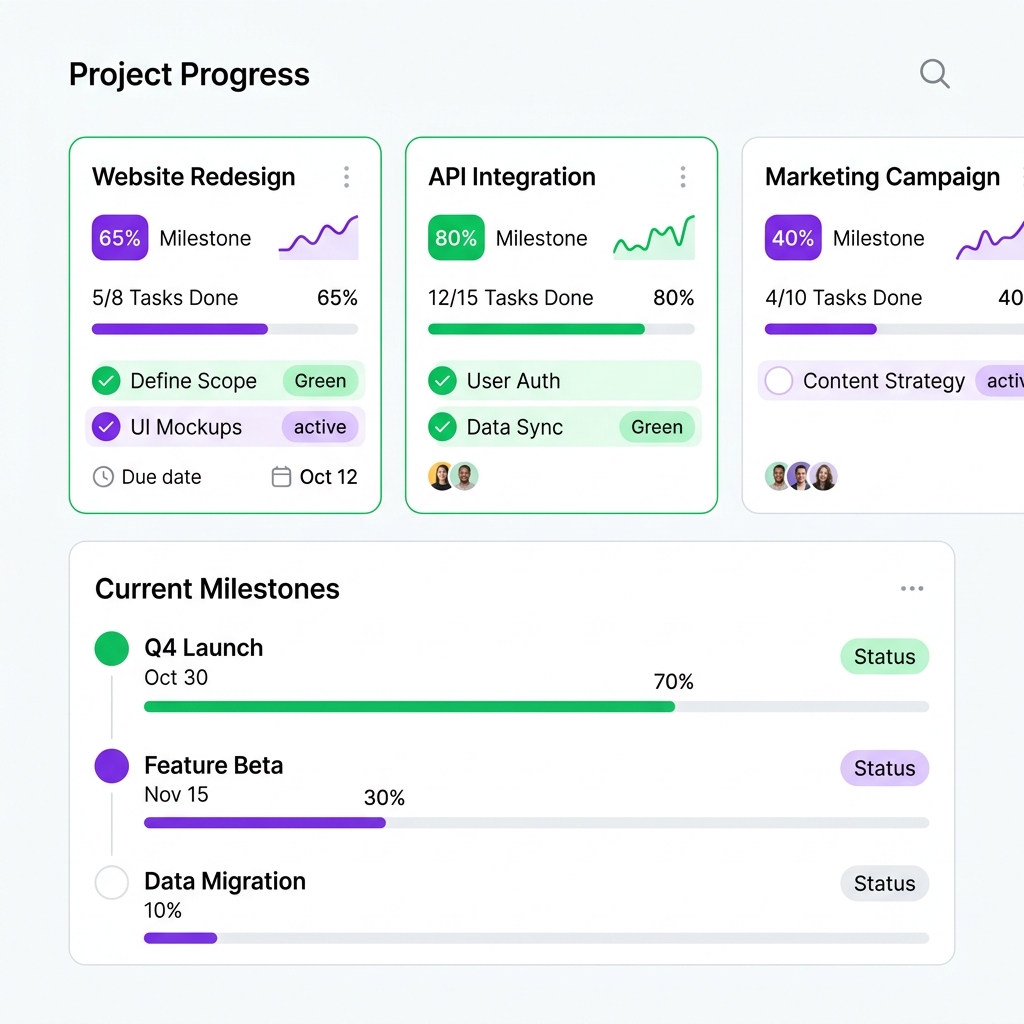Image resolution: width=1024 pixels, height=1024 pixels.
Task: Click Data Migration progress bar
Action: pyautogui.click(x=536, y=938)
